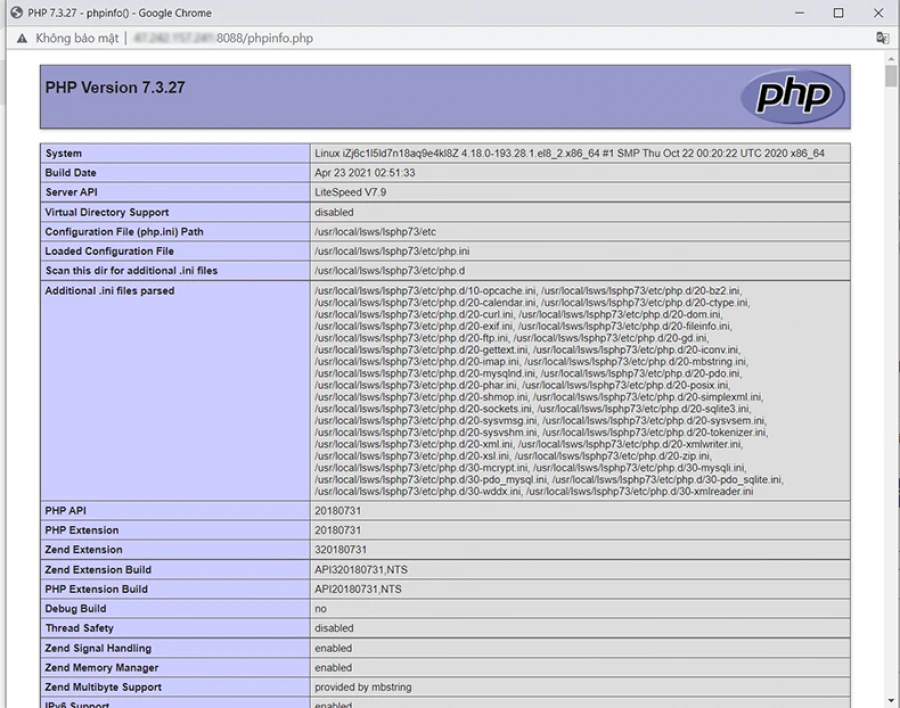Click 'enabled' value for Zend Signal Handling
The width and height of the screenshot is (900, 708).
pyautogui.click(x=333, y=648)
